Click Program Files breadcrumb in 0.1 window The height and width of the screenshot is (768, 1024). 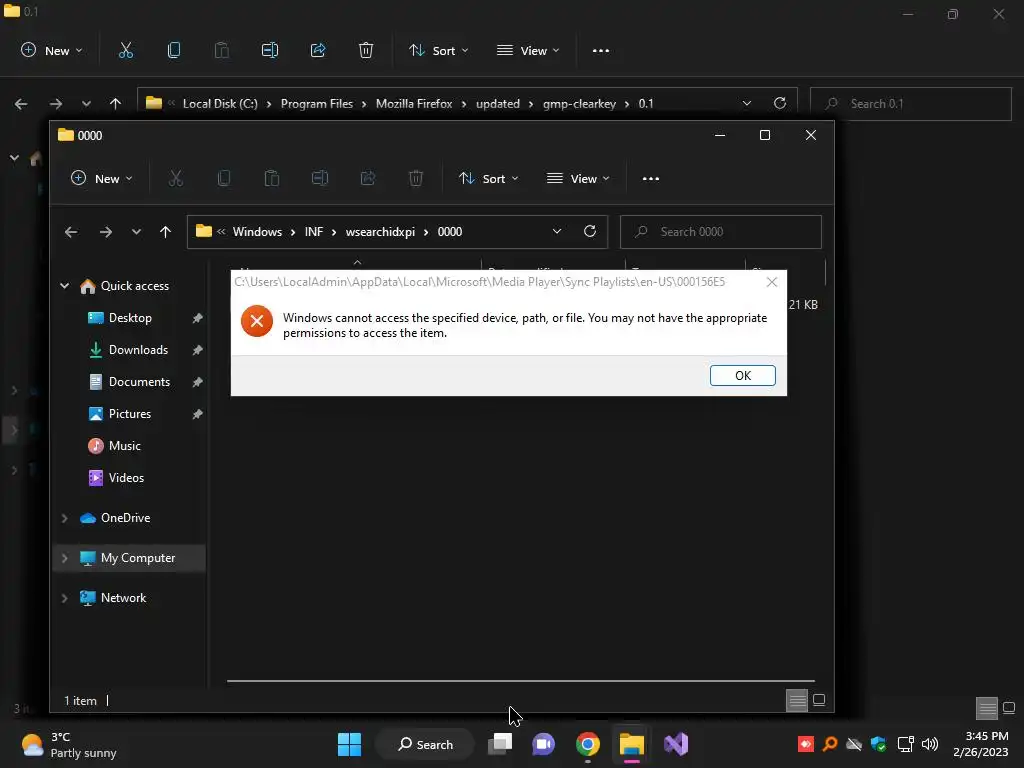tap(317, 104)
